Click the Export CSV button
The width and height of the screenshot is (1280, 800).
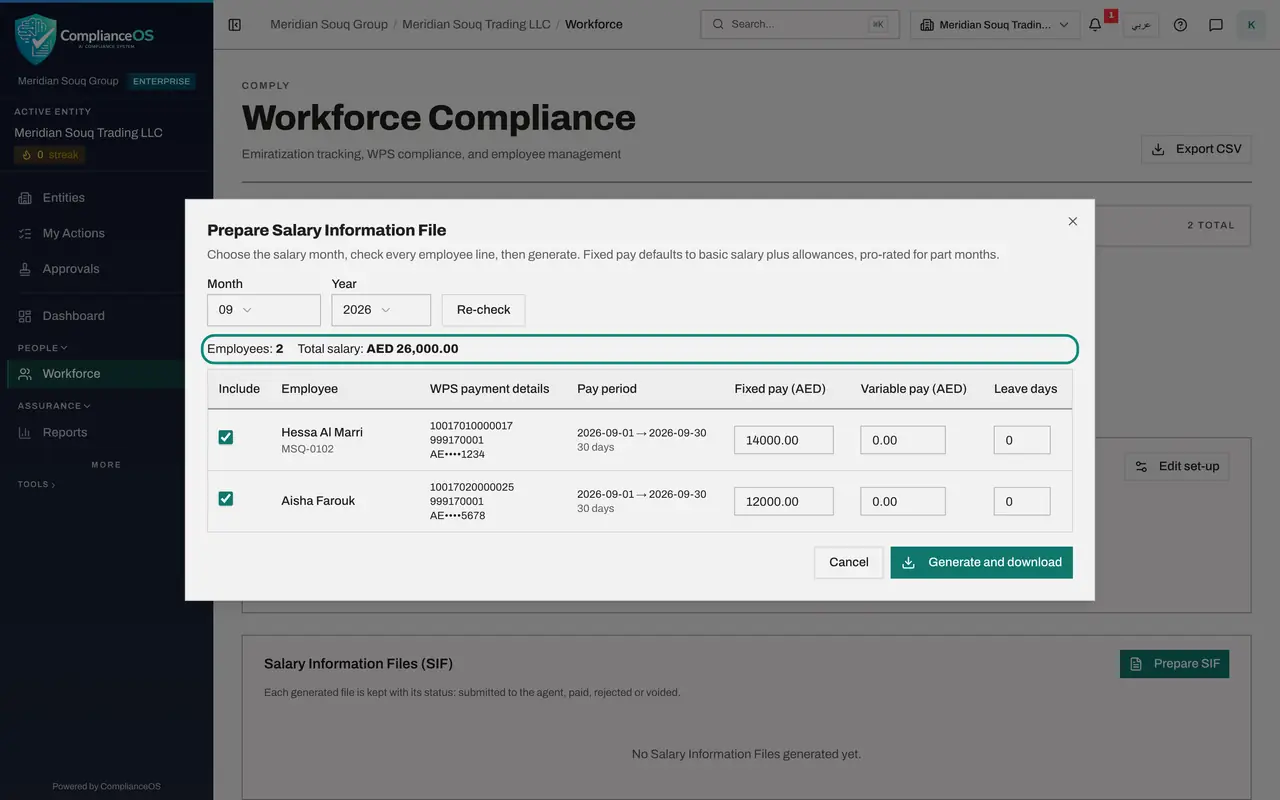[x=1196, y=149]
